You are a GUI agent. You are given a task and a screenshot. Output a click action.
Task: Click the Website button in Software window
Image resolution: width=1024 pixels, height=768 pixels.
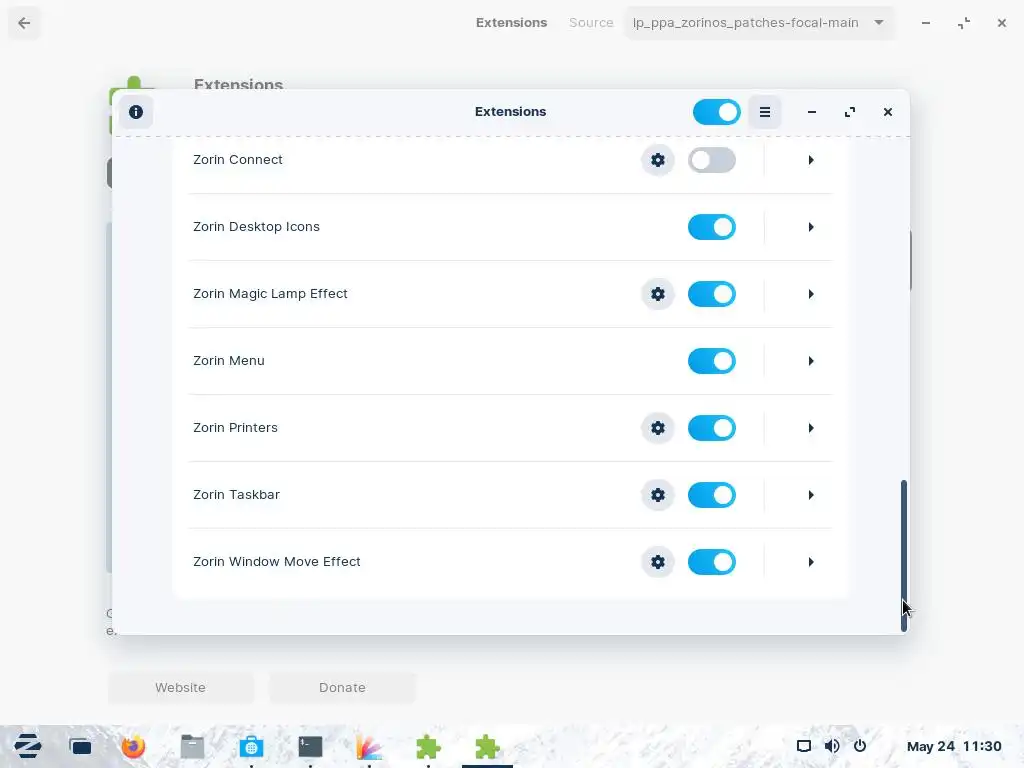[180, 688]
